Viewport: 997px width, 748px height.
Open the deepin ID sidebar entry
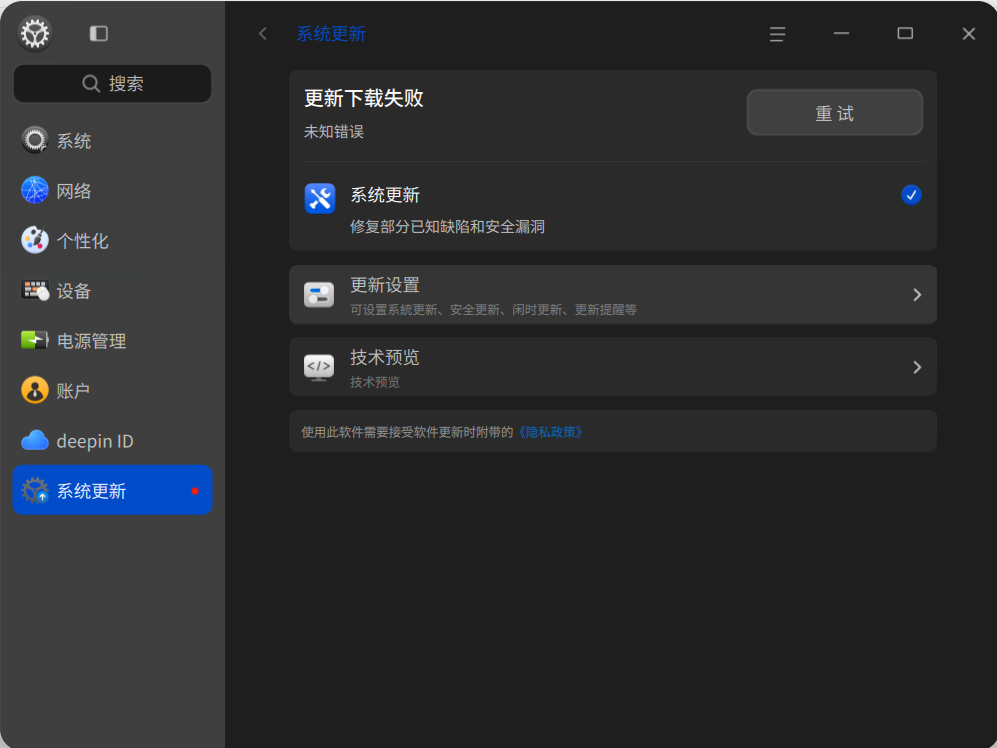[x=112, y=440]
